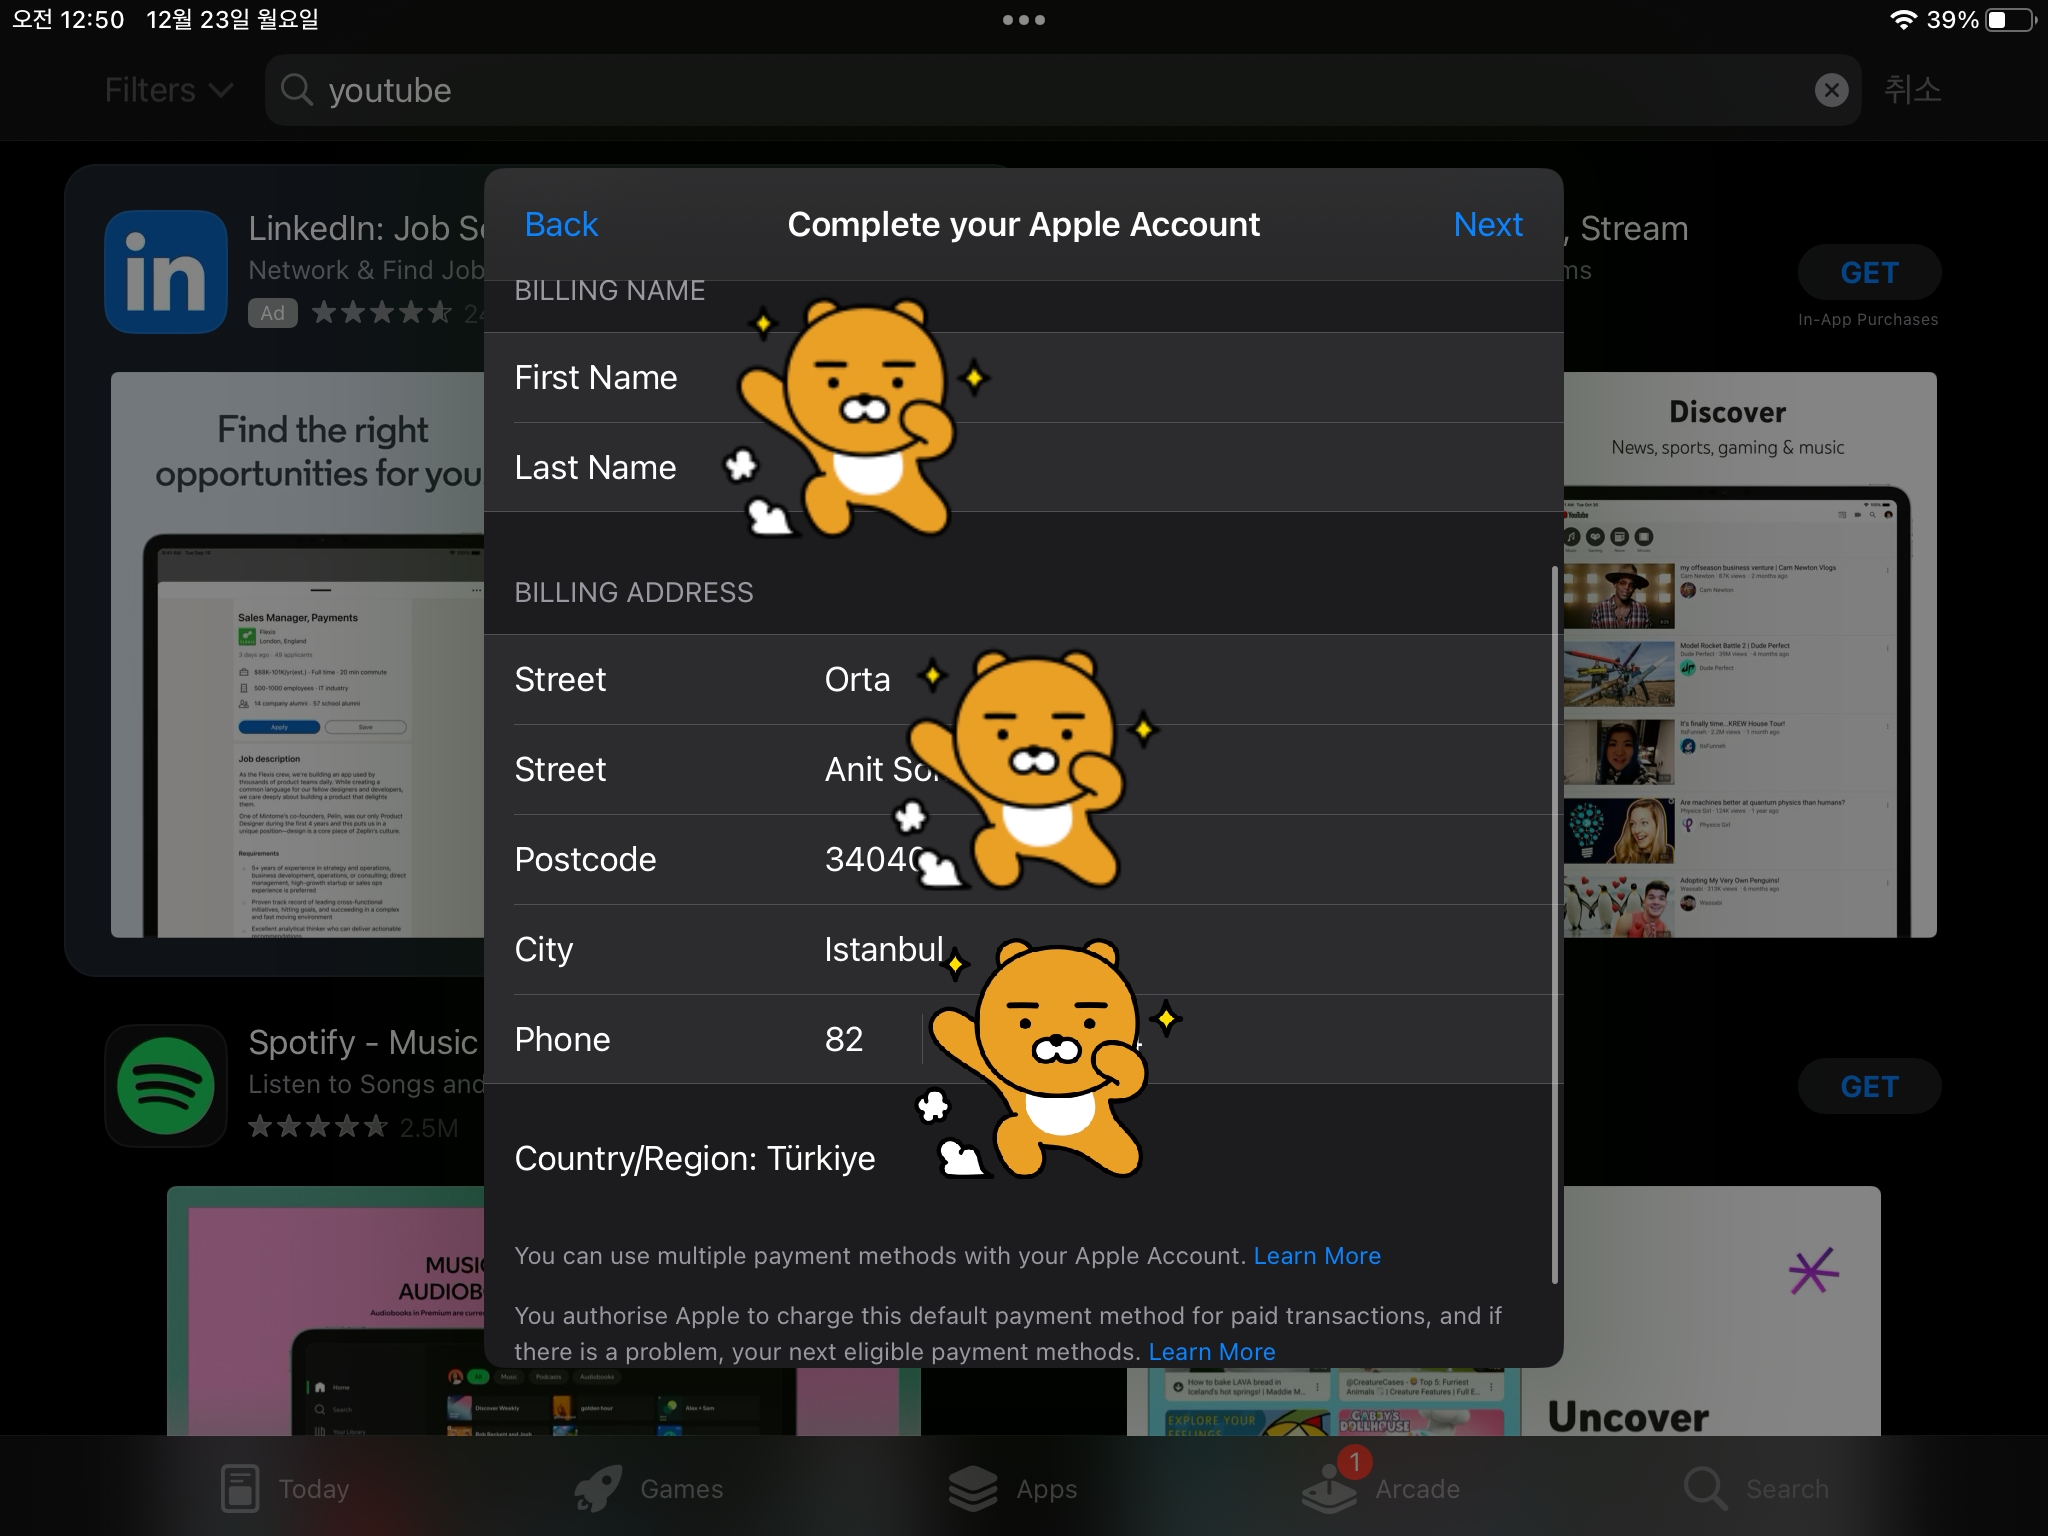The height and width of the screenshot is (1536, 2048).
Task: Clear the search text with the X icon
Action: point(1831,90)
